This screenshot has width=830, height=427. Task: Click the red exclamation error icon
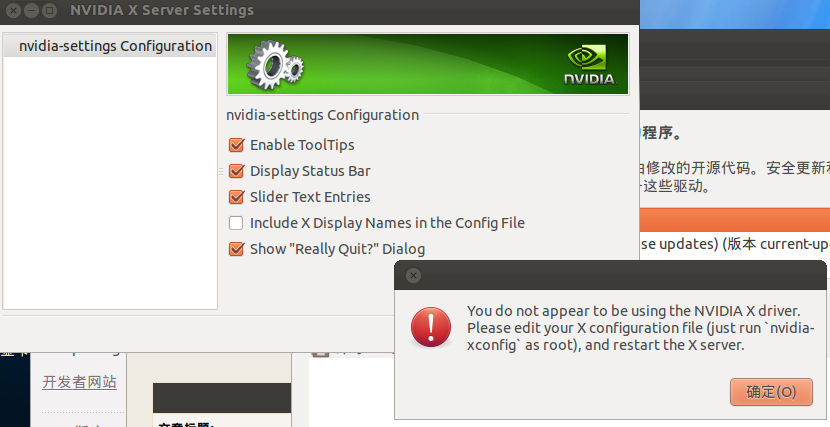431,328
